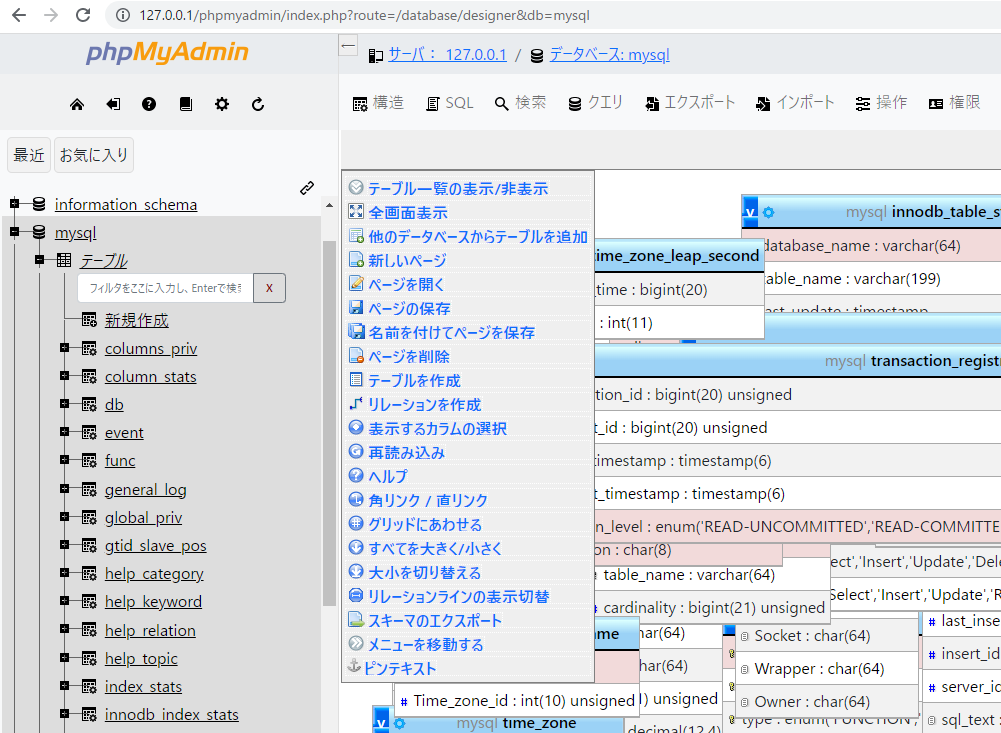Click the ページを削除 icon
This screenshot has height=733, width=1001.
pos(356,356)
